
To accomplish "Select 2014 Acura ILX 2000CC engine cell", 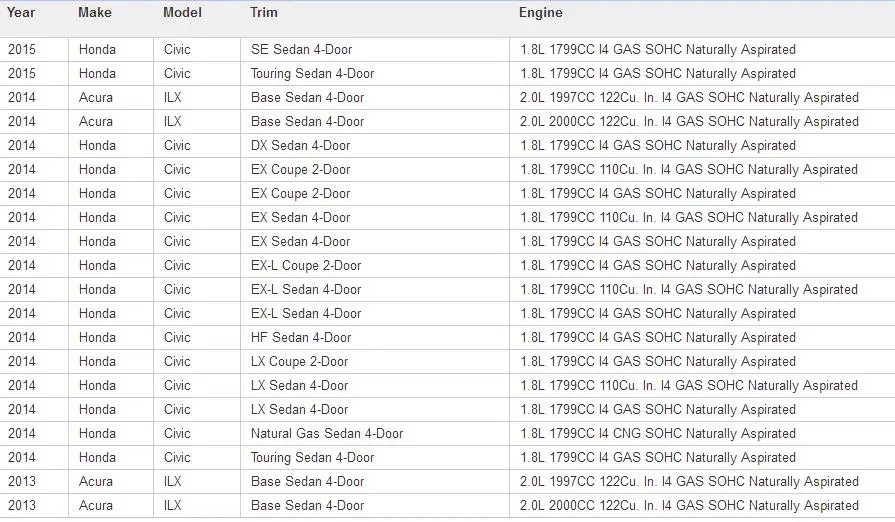I will [x=702, y=122].
